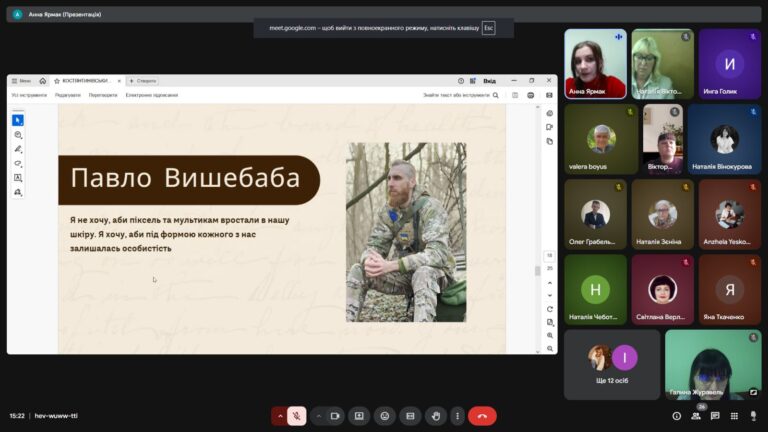Leave the call with red hang-up button
The width and height of the screenshot is (768, 432).
tap(482, 416)
